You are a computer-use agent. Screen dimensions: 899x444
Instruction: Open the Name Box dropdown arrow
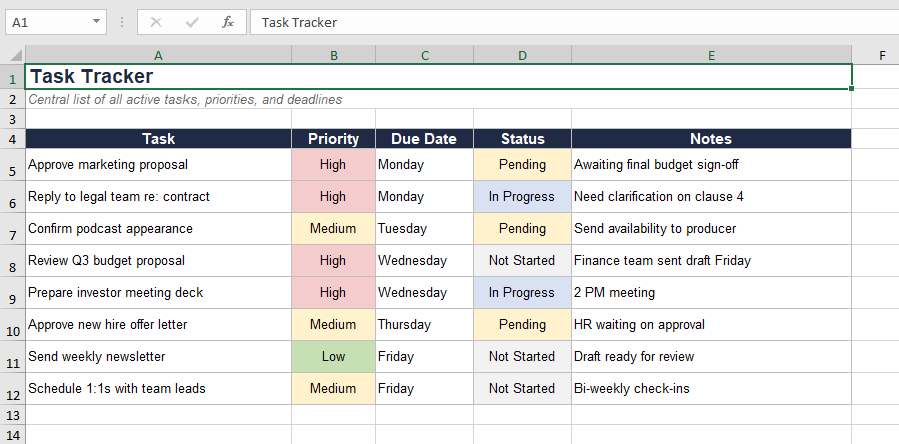pos(96,22)
